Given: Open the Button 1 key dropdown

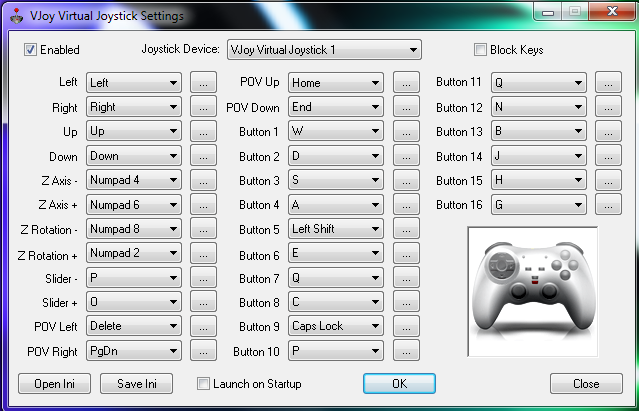Looking at the screenshot, I should [x=336, y=131].
